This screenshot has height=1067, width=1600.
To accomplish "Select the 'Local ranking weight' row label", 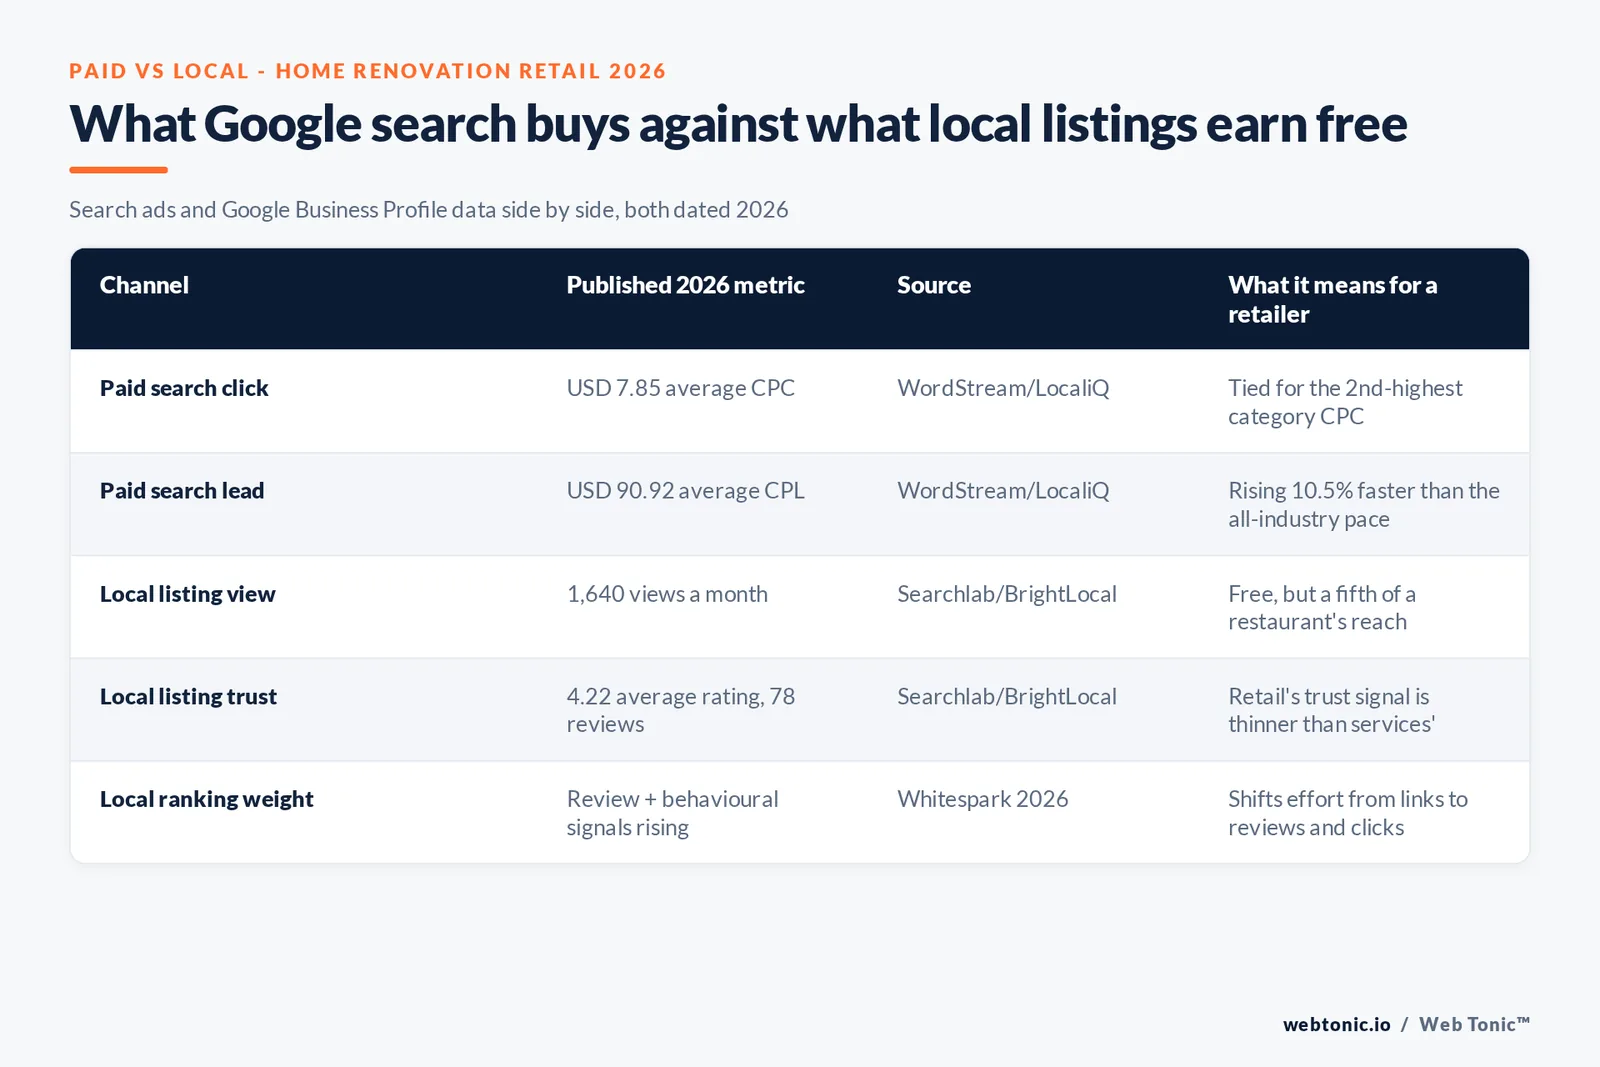I will [206, 799].
